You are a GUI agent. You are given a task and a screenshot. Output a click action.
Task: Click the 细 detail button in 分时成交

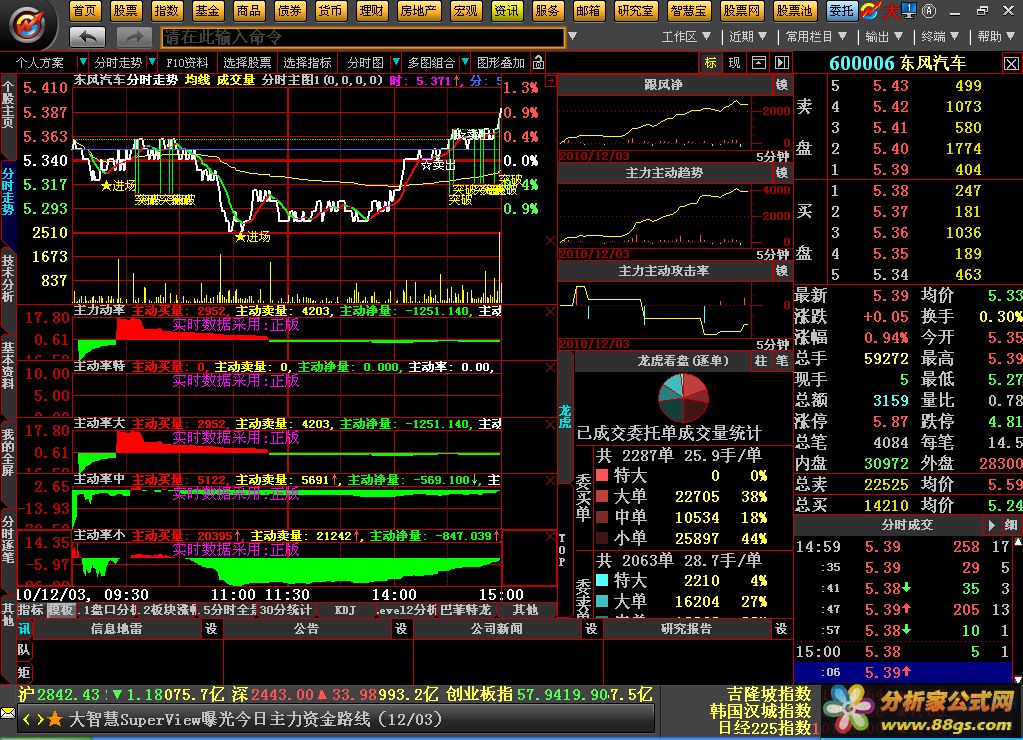point(1011,525)
